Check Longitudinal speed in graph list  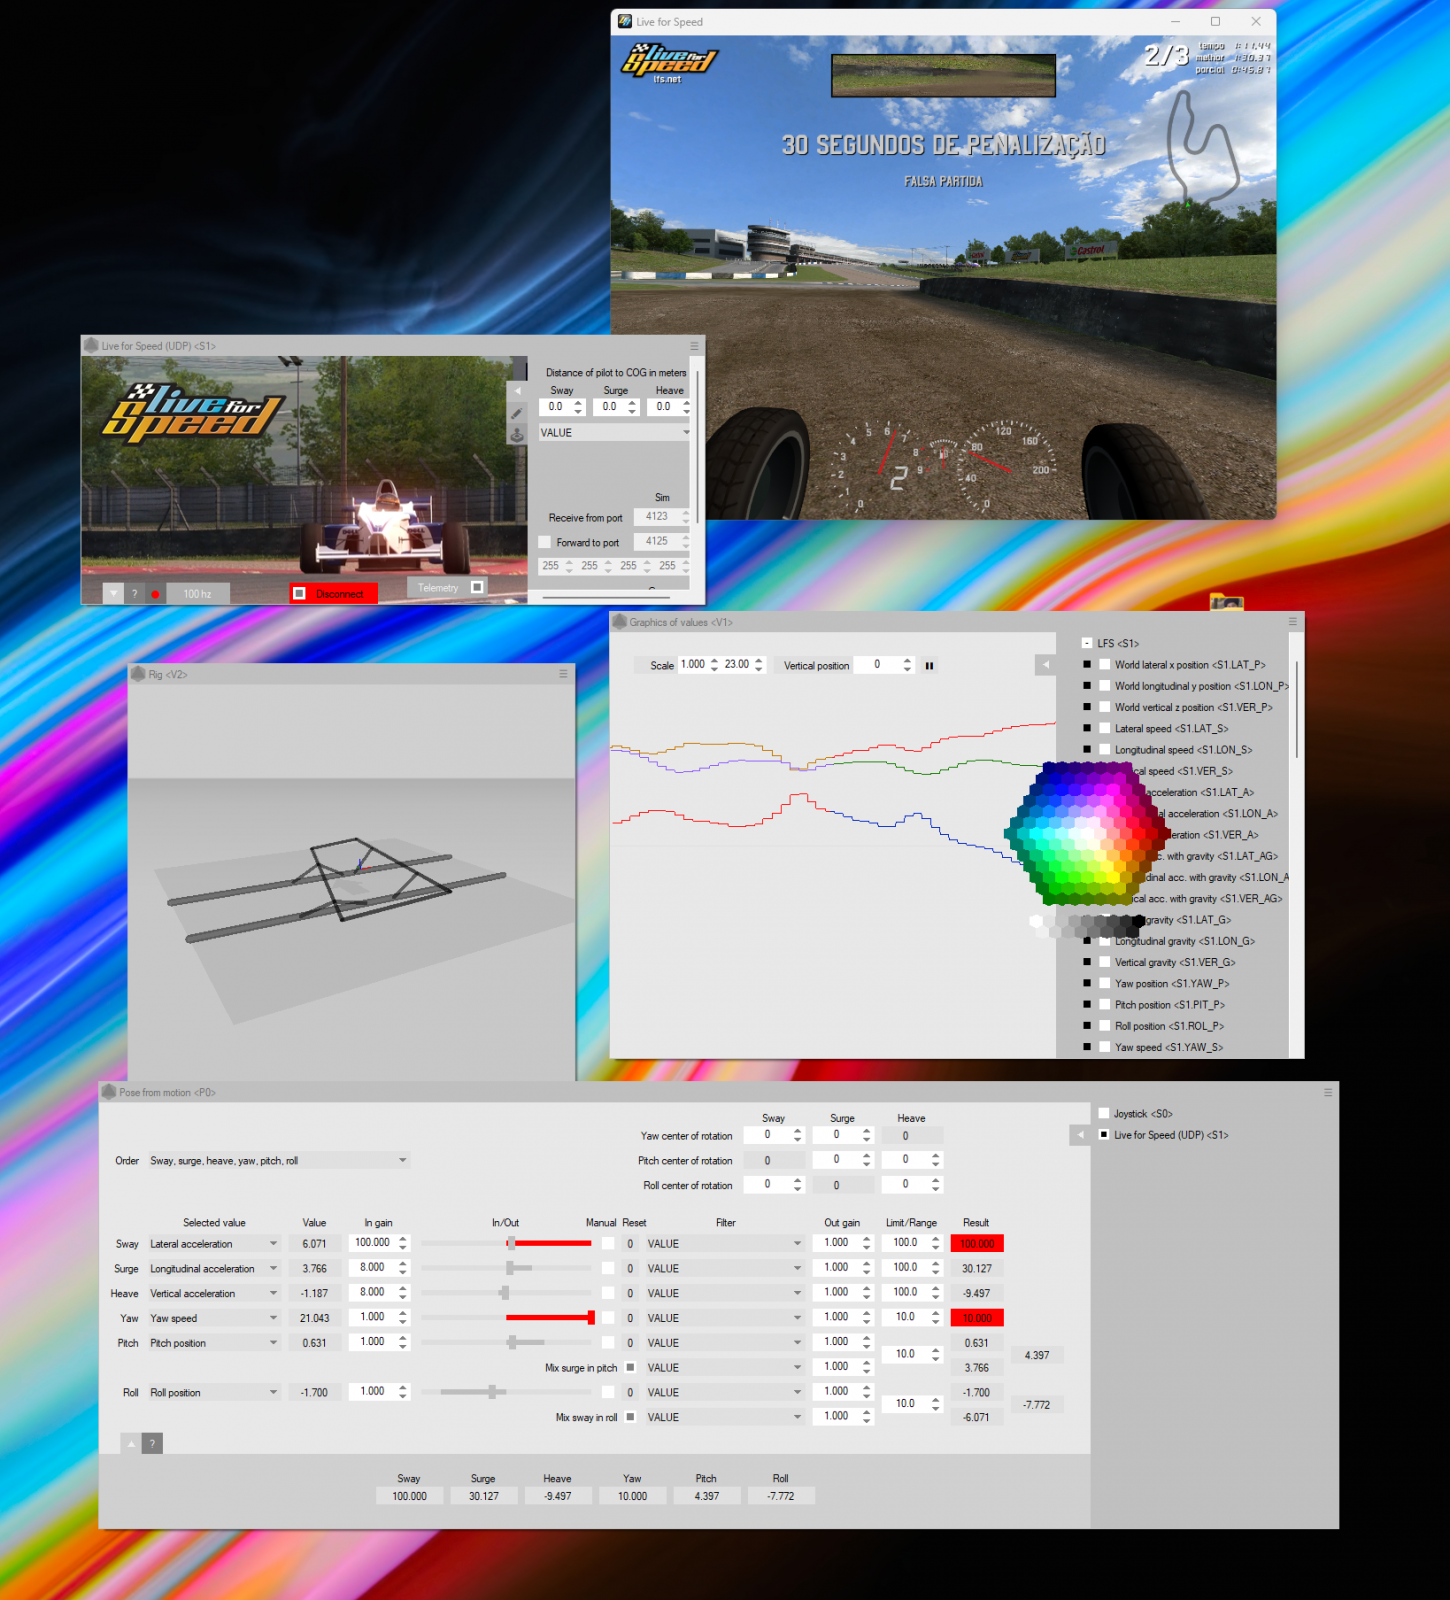coord(1105,750)
